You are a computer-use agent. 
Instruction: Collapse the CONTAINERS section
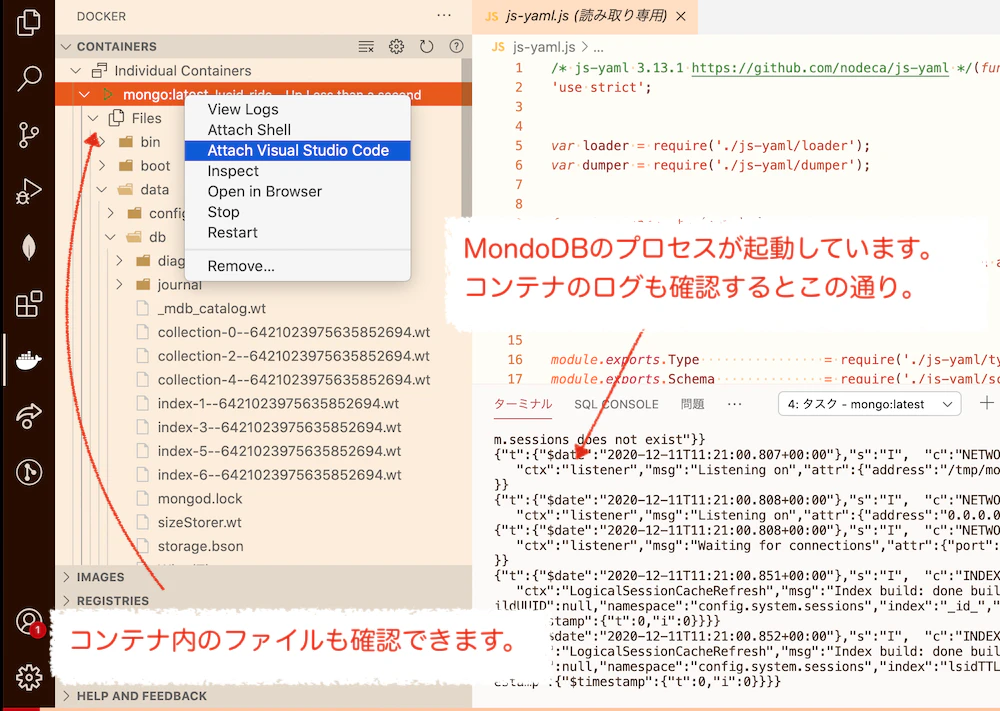click(x=66, y=47)
